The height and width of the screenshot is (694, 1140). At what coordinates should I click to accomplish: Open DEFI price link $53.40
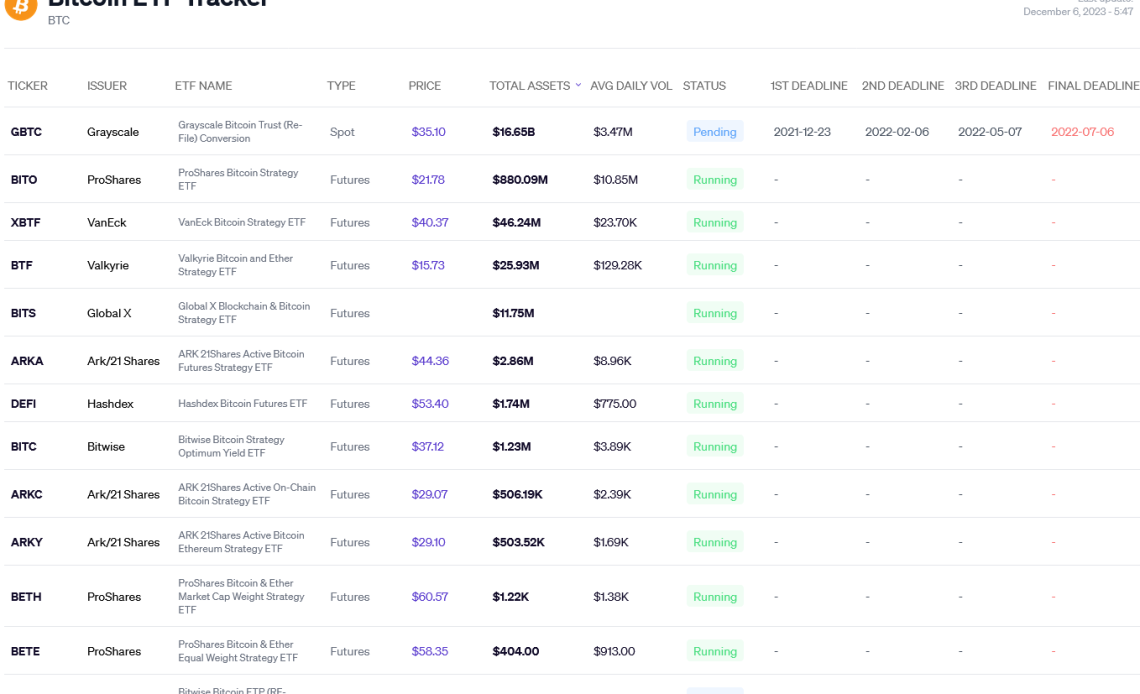[x=430, y=403]
